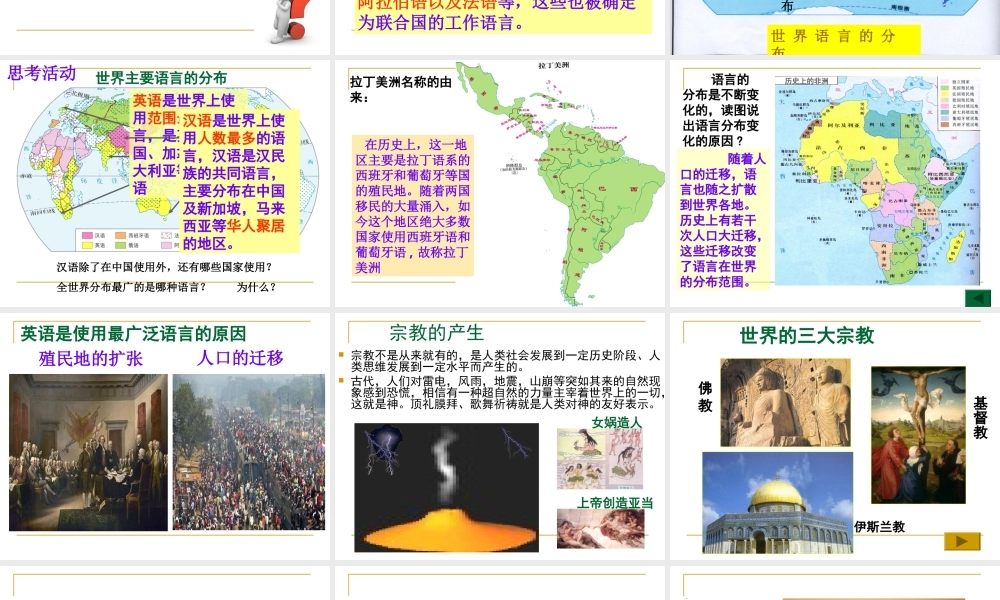Click the Buddha statue photo
The width and height of the screenshot is (1000, 600).
785,402
